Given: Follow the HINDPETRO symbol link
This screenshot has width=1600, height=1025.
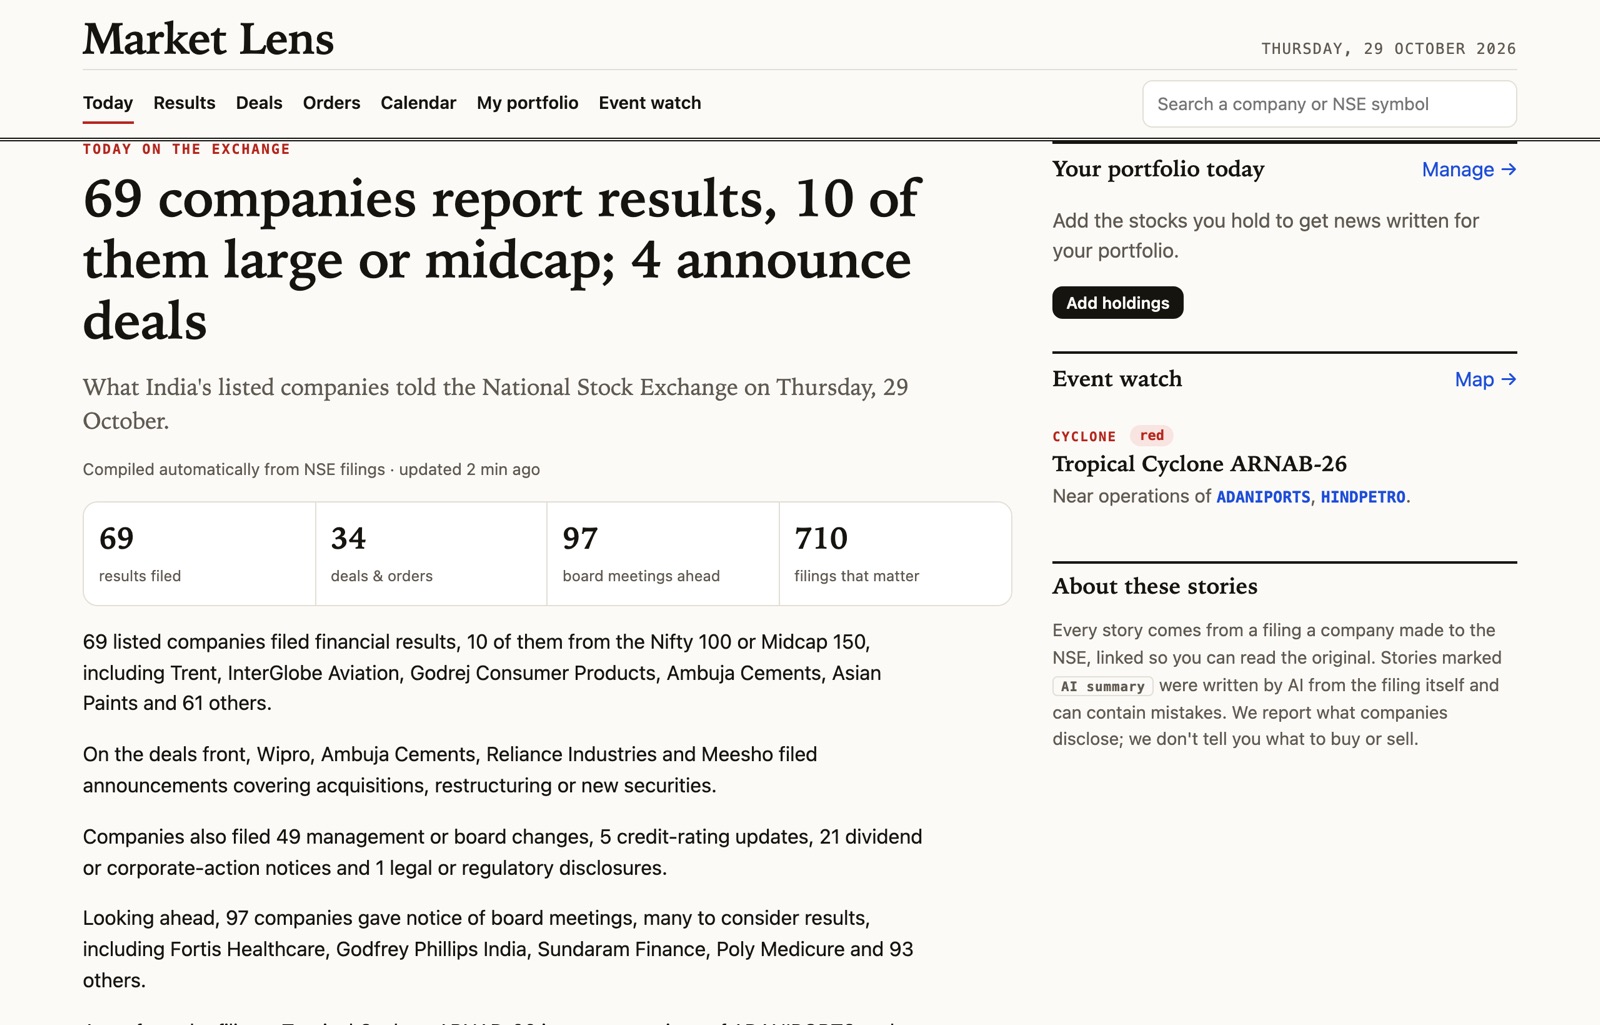Looking at the screenshot, I should click(x=1363, y=497).
